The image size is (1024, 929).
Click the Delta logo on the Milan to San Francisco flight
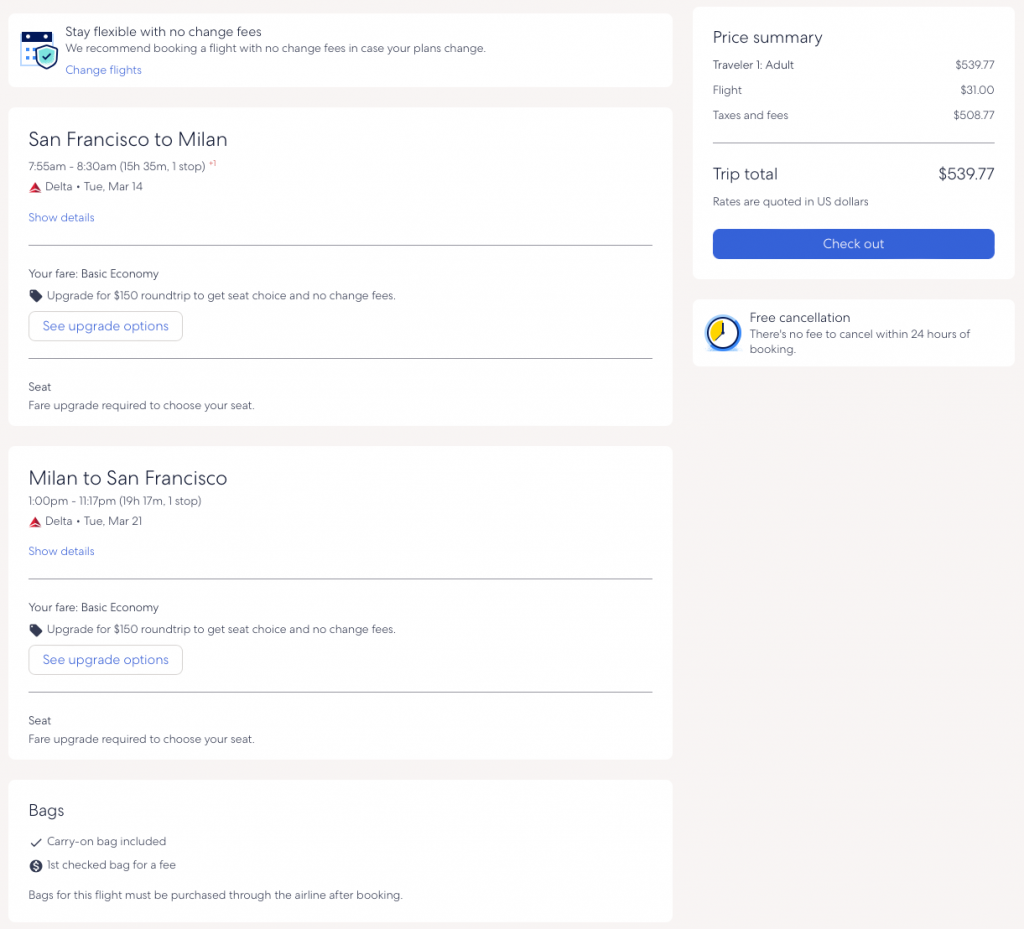[x=35, y=522]
